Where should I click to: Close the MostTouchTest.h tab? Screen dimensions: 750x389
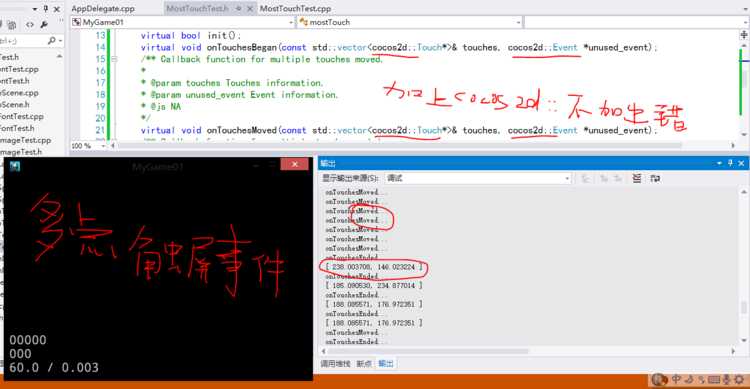pyautogui.click(x=250, y=9)
